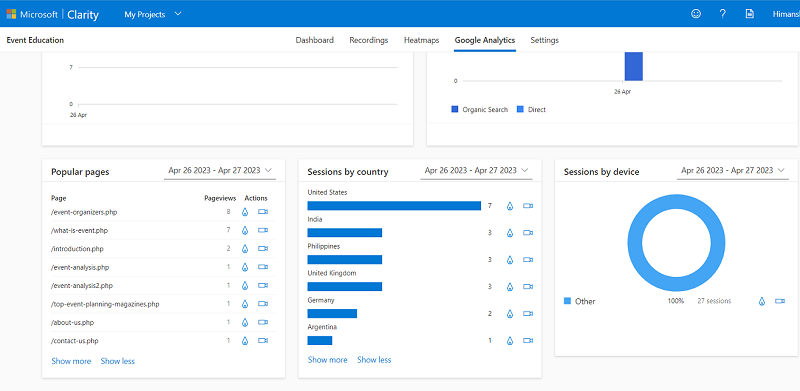
Task: Open the Settings tab
Action: [x=544, y=40]
